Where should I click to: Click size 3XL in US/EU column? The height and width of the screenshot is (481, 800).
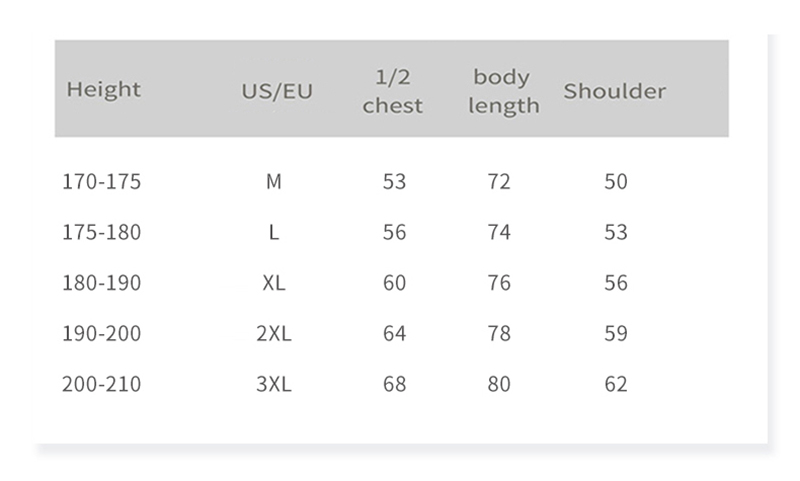click(274, 384)
